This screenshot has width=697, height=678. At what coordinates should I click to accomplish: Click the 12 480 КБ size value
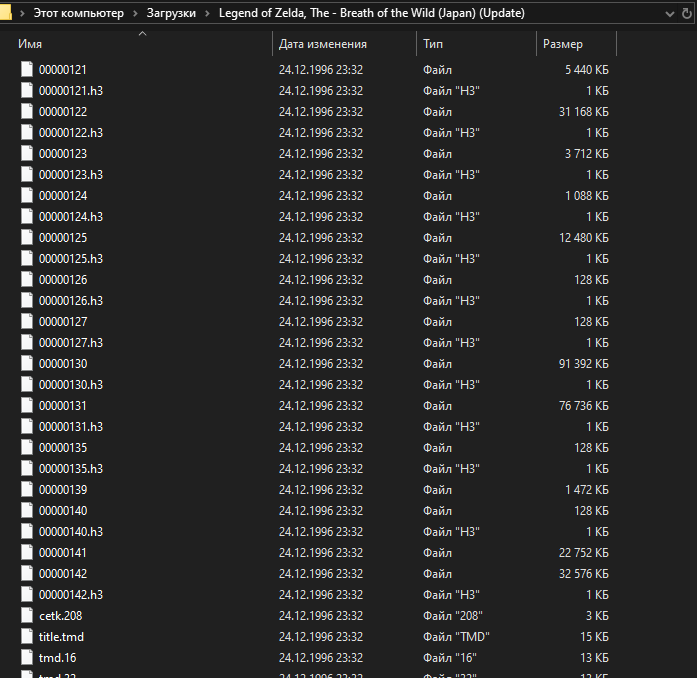[x=583, y=238]
